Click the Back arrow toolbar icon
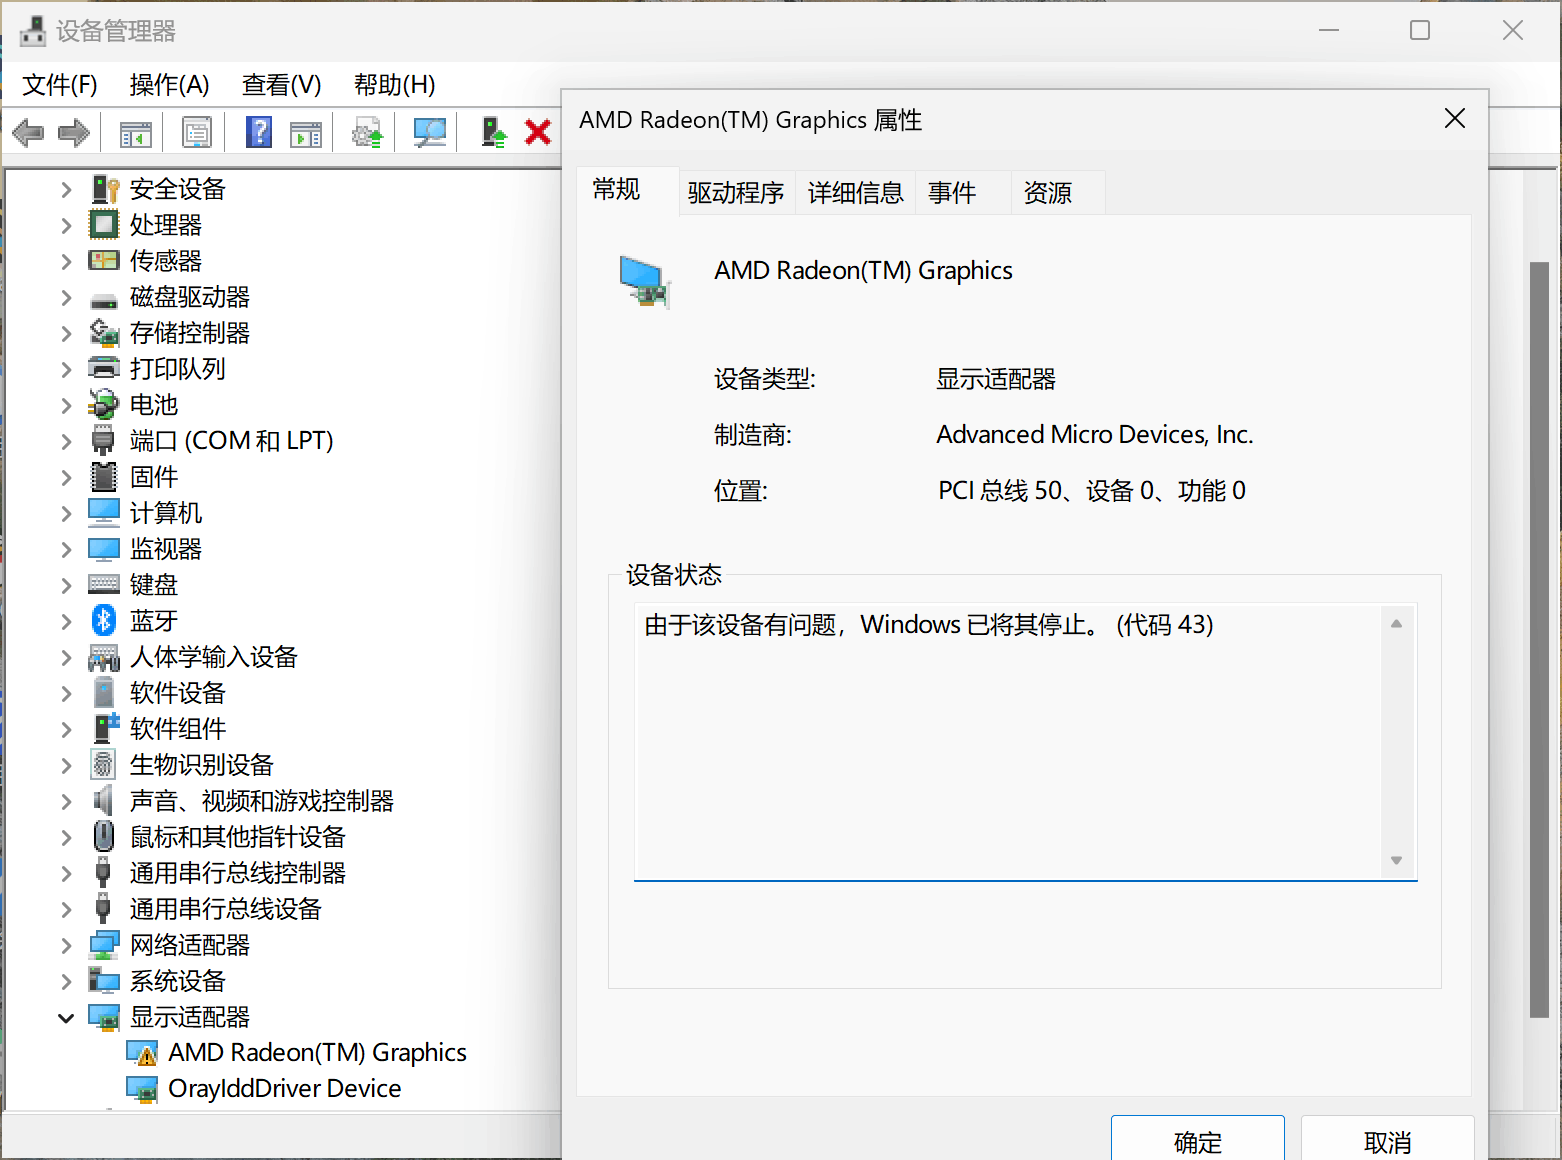 coord(28,132)
